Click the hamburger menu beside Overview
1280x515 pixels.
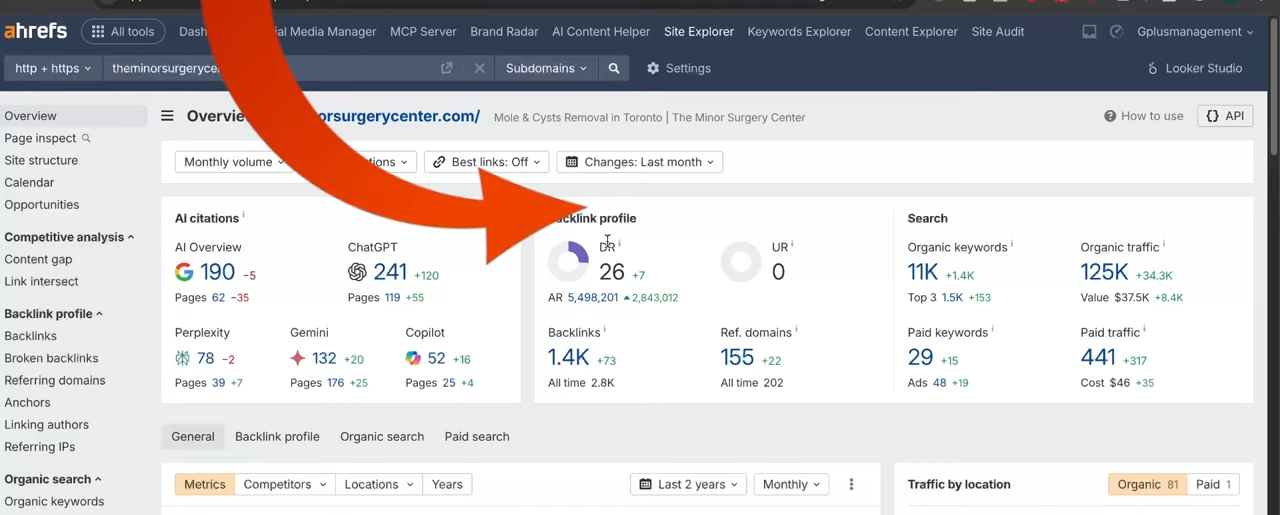tap(168, 116)
